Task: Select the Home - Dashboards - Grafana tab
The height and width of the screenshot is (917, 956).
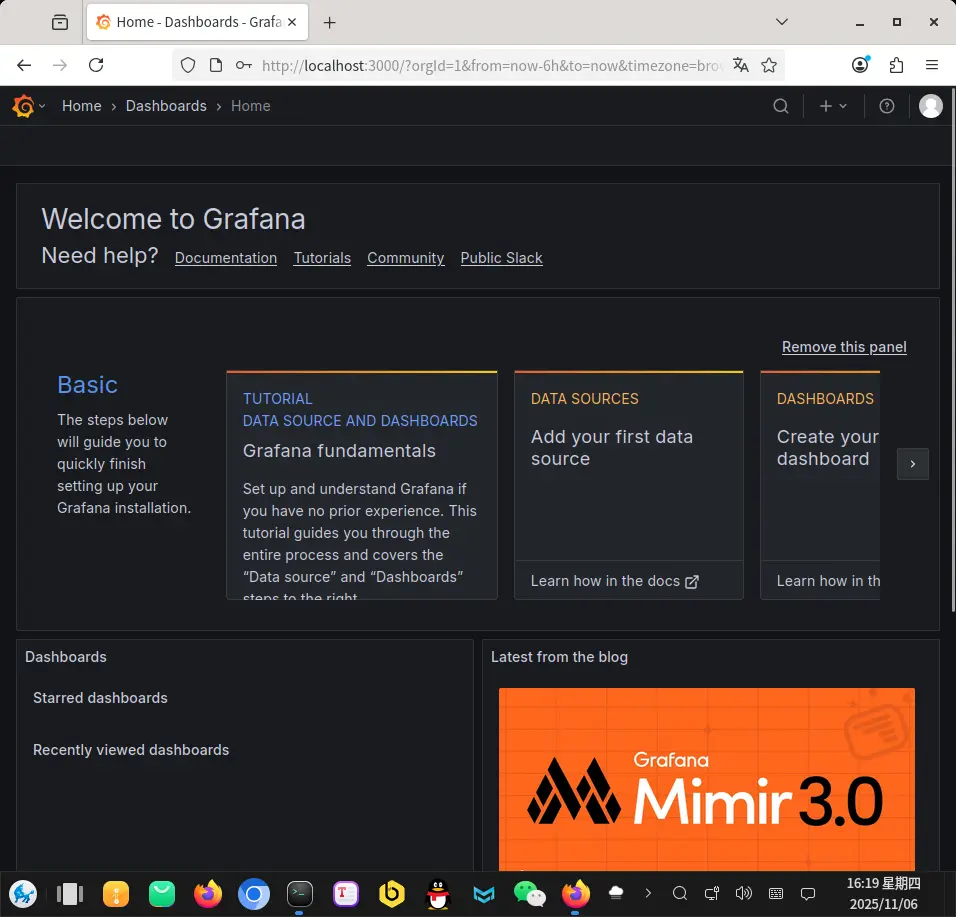Action: [x=197, y=23]
